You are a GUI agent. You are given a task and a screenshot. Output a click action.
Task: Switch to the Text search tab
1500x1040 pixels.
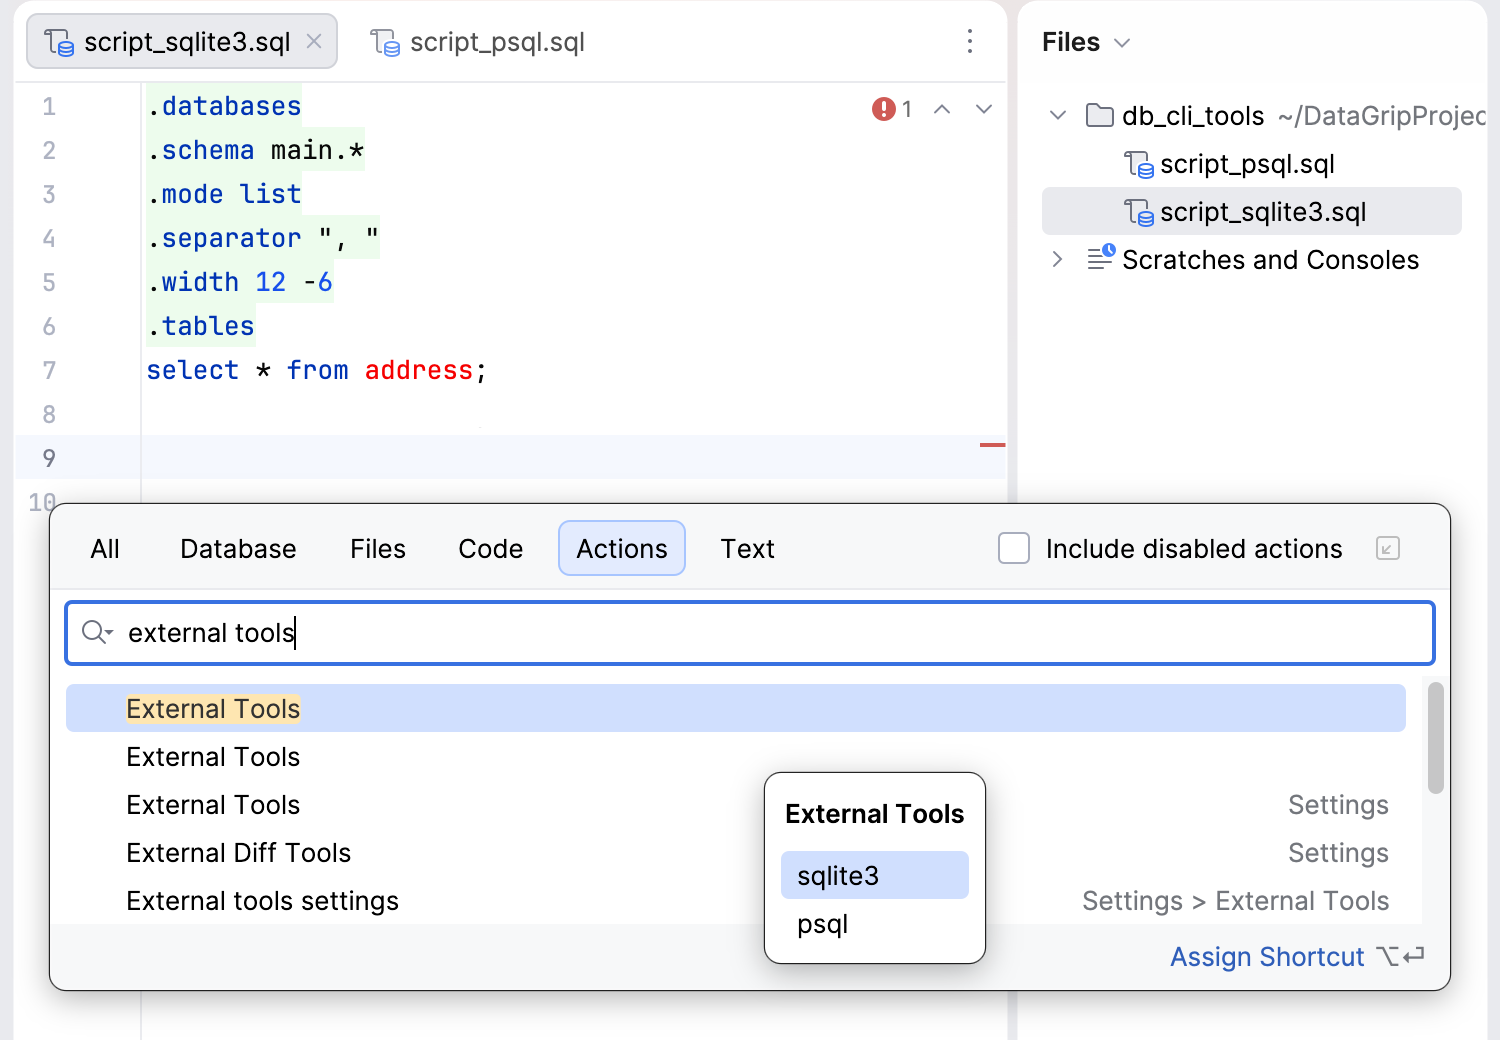pos(748,548)
